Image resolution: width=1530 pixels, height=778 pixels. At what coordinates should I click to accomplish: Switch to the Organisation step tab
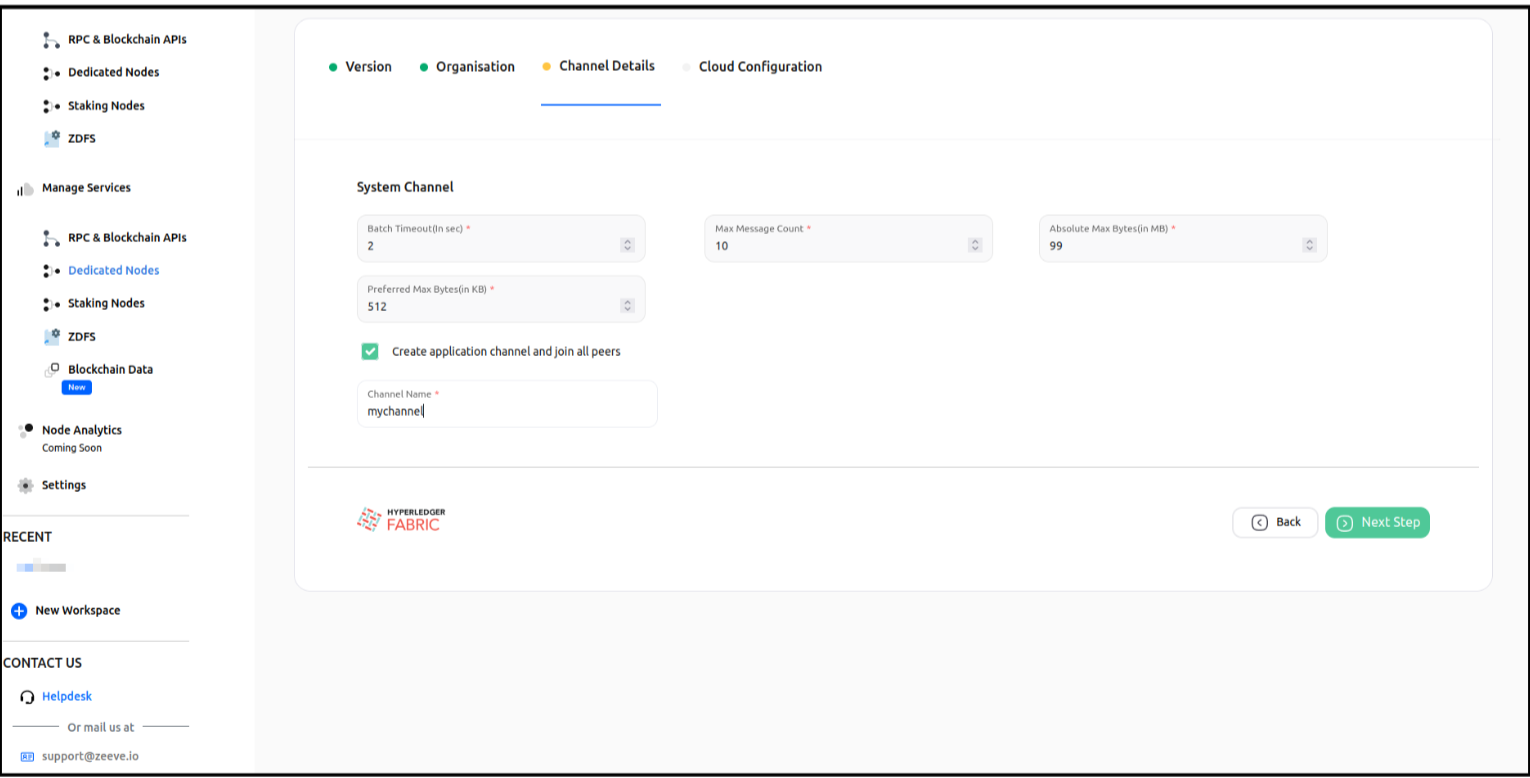[475, 67]
